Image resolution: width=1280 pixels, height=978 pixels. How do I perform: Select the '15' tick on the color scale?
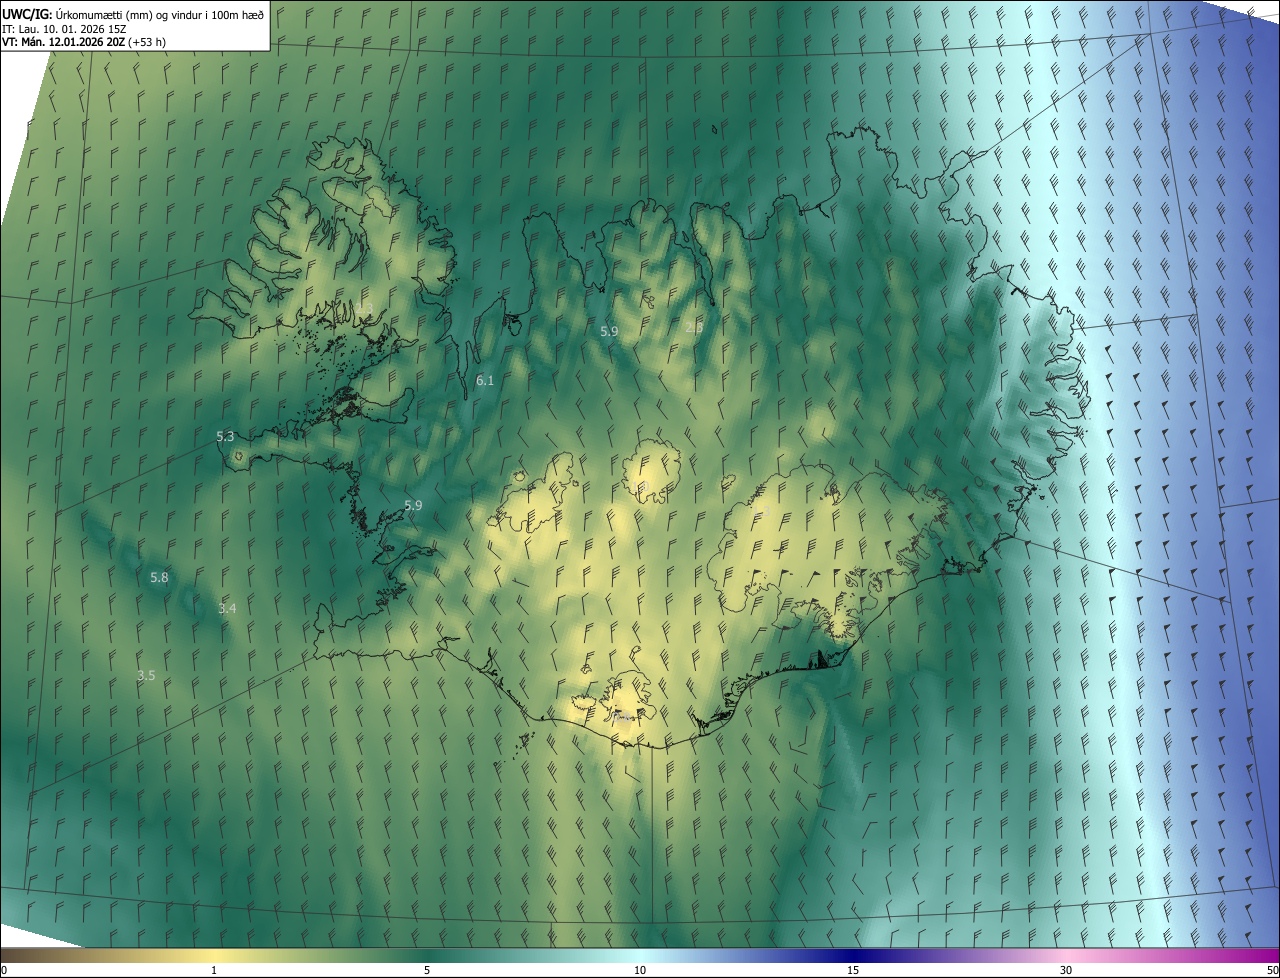853,970
